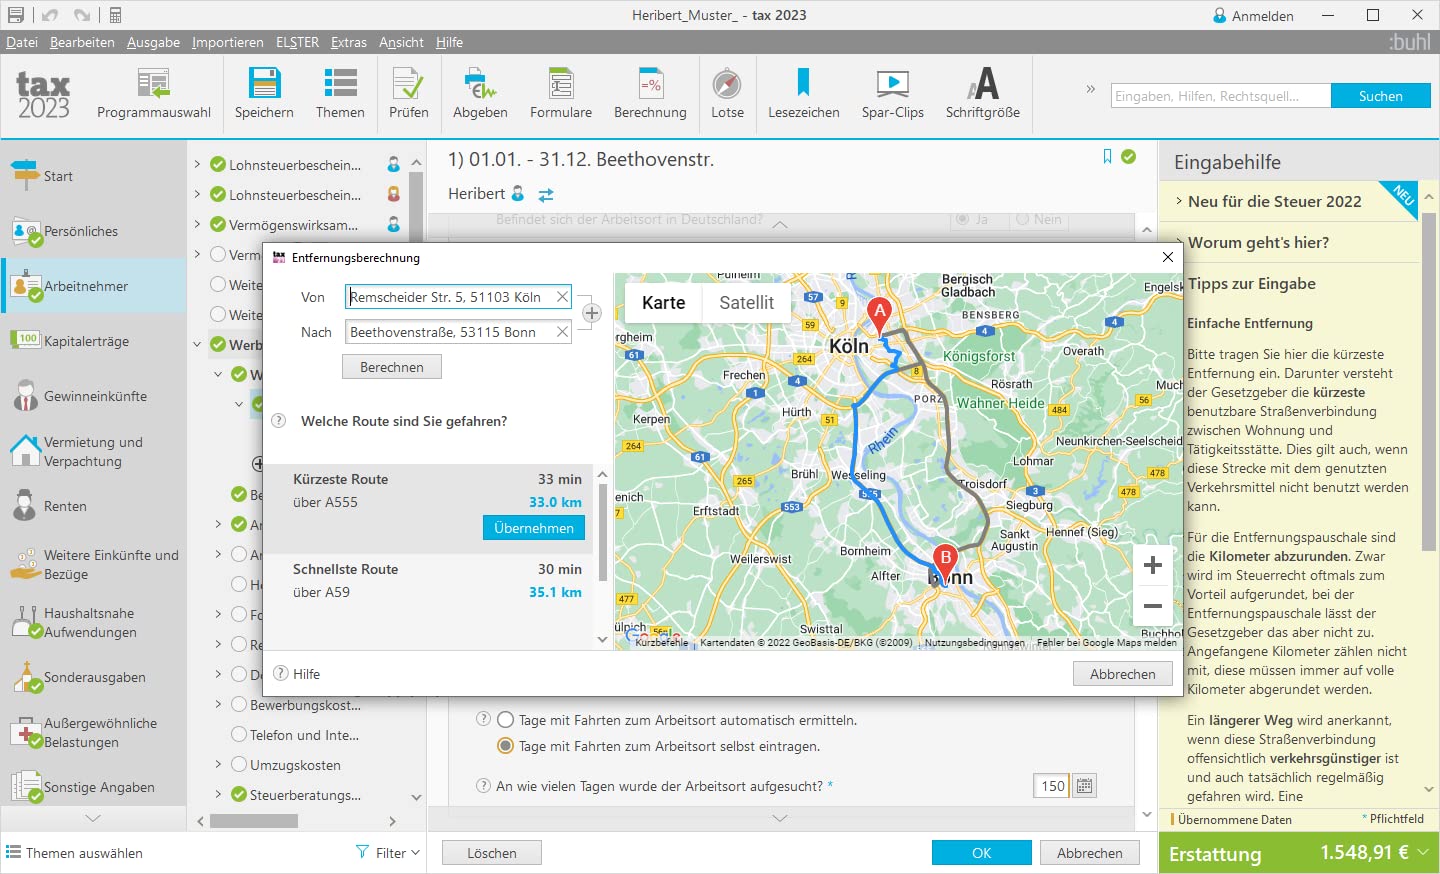Open Renten section in sidebar
1440x874 pixels.
[x=94, y=506]
